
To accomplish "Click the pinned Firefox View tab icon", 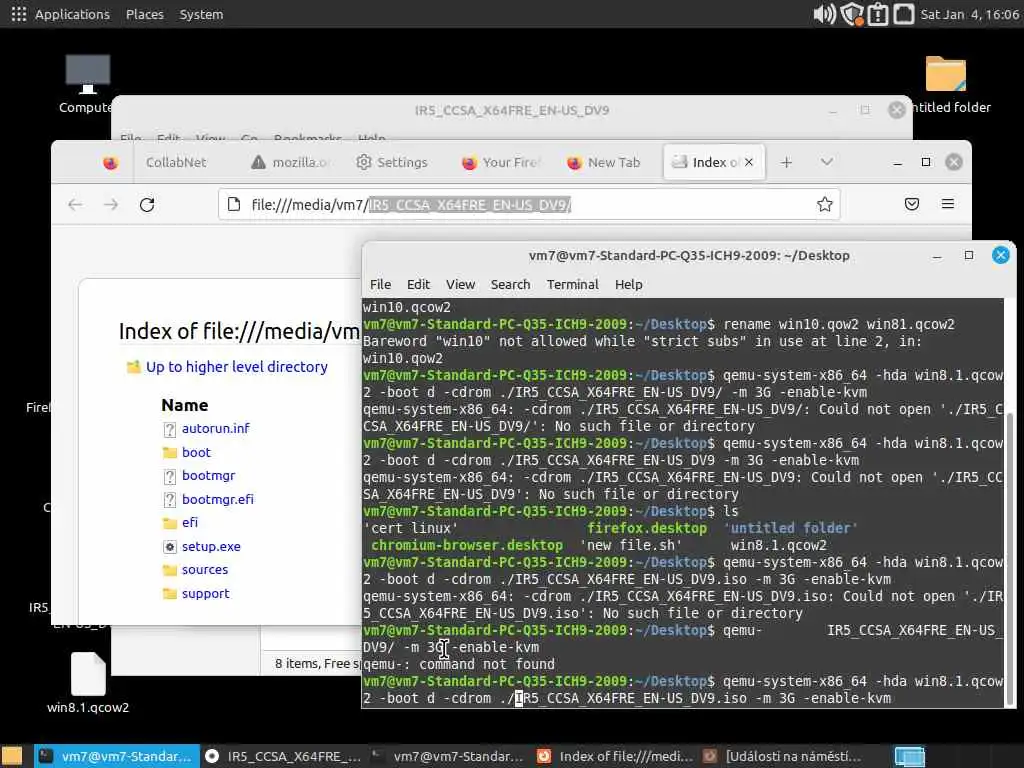I will [x=110, y=162].
